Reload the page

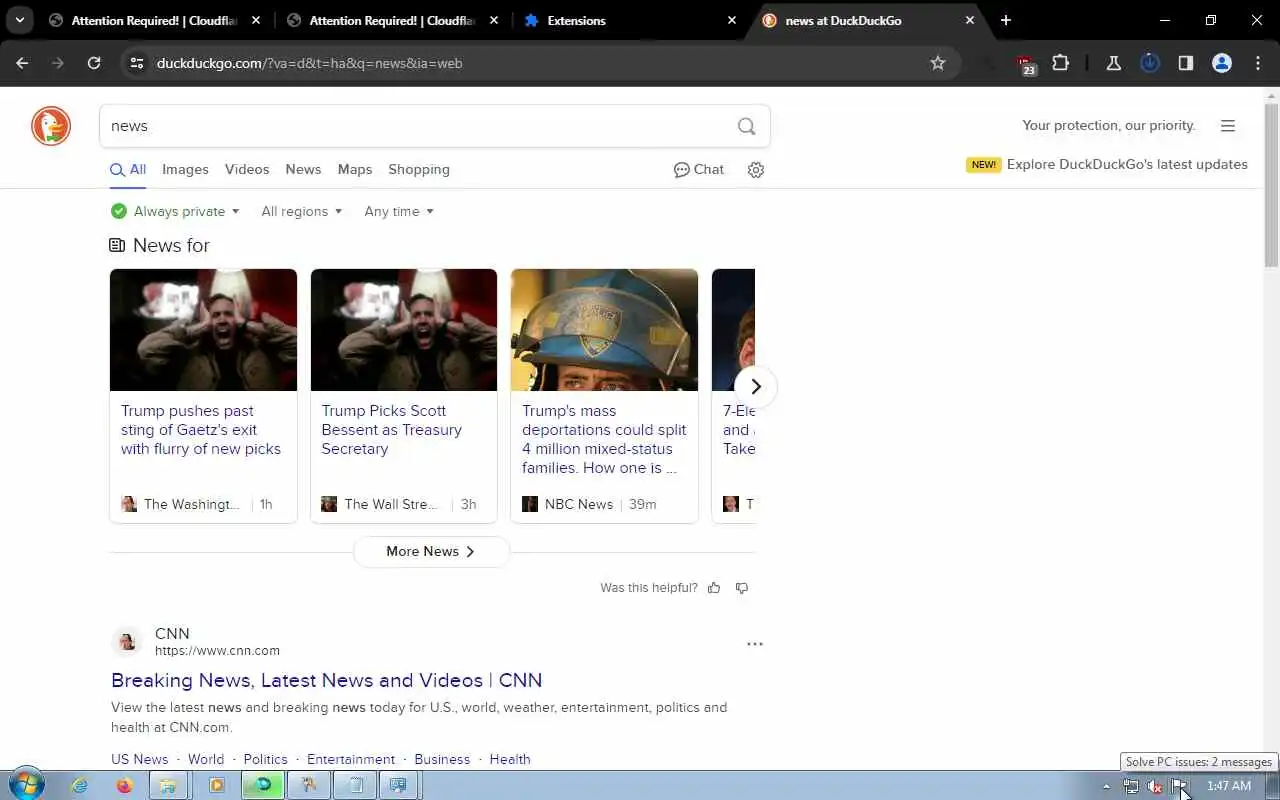coord(94,63)
